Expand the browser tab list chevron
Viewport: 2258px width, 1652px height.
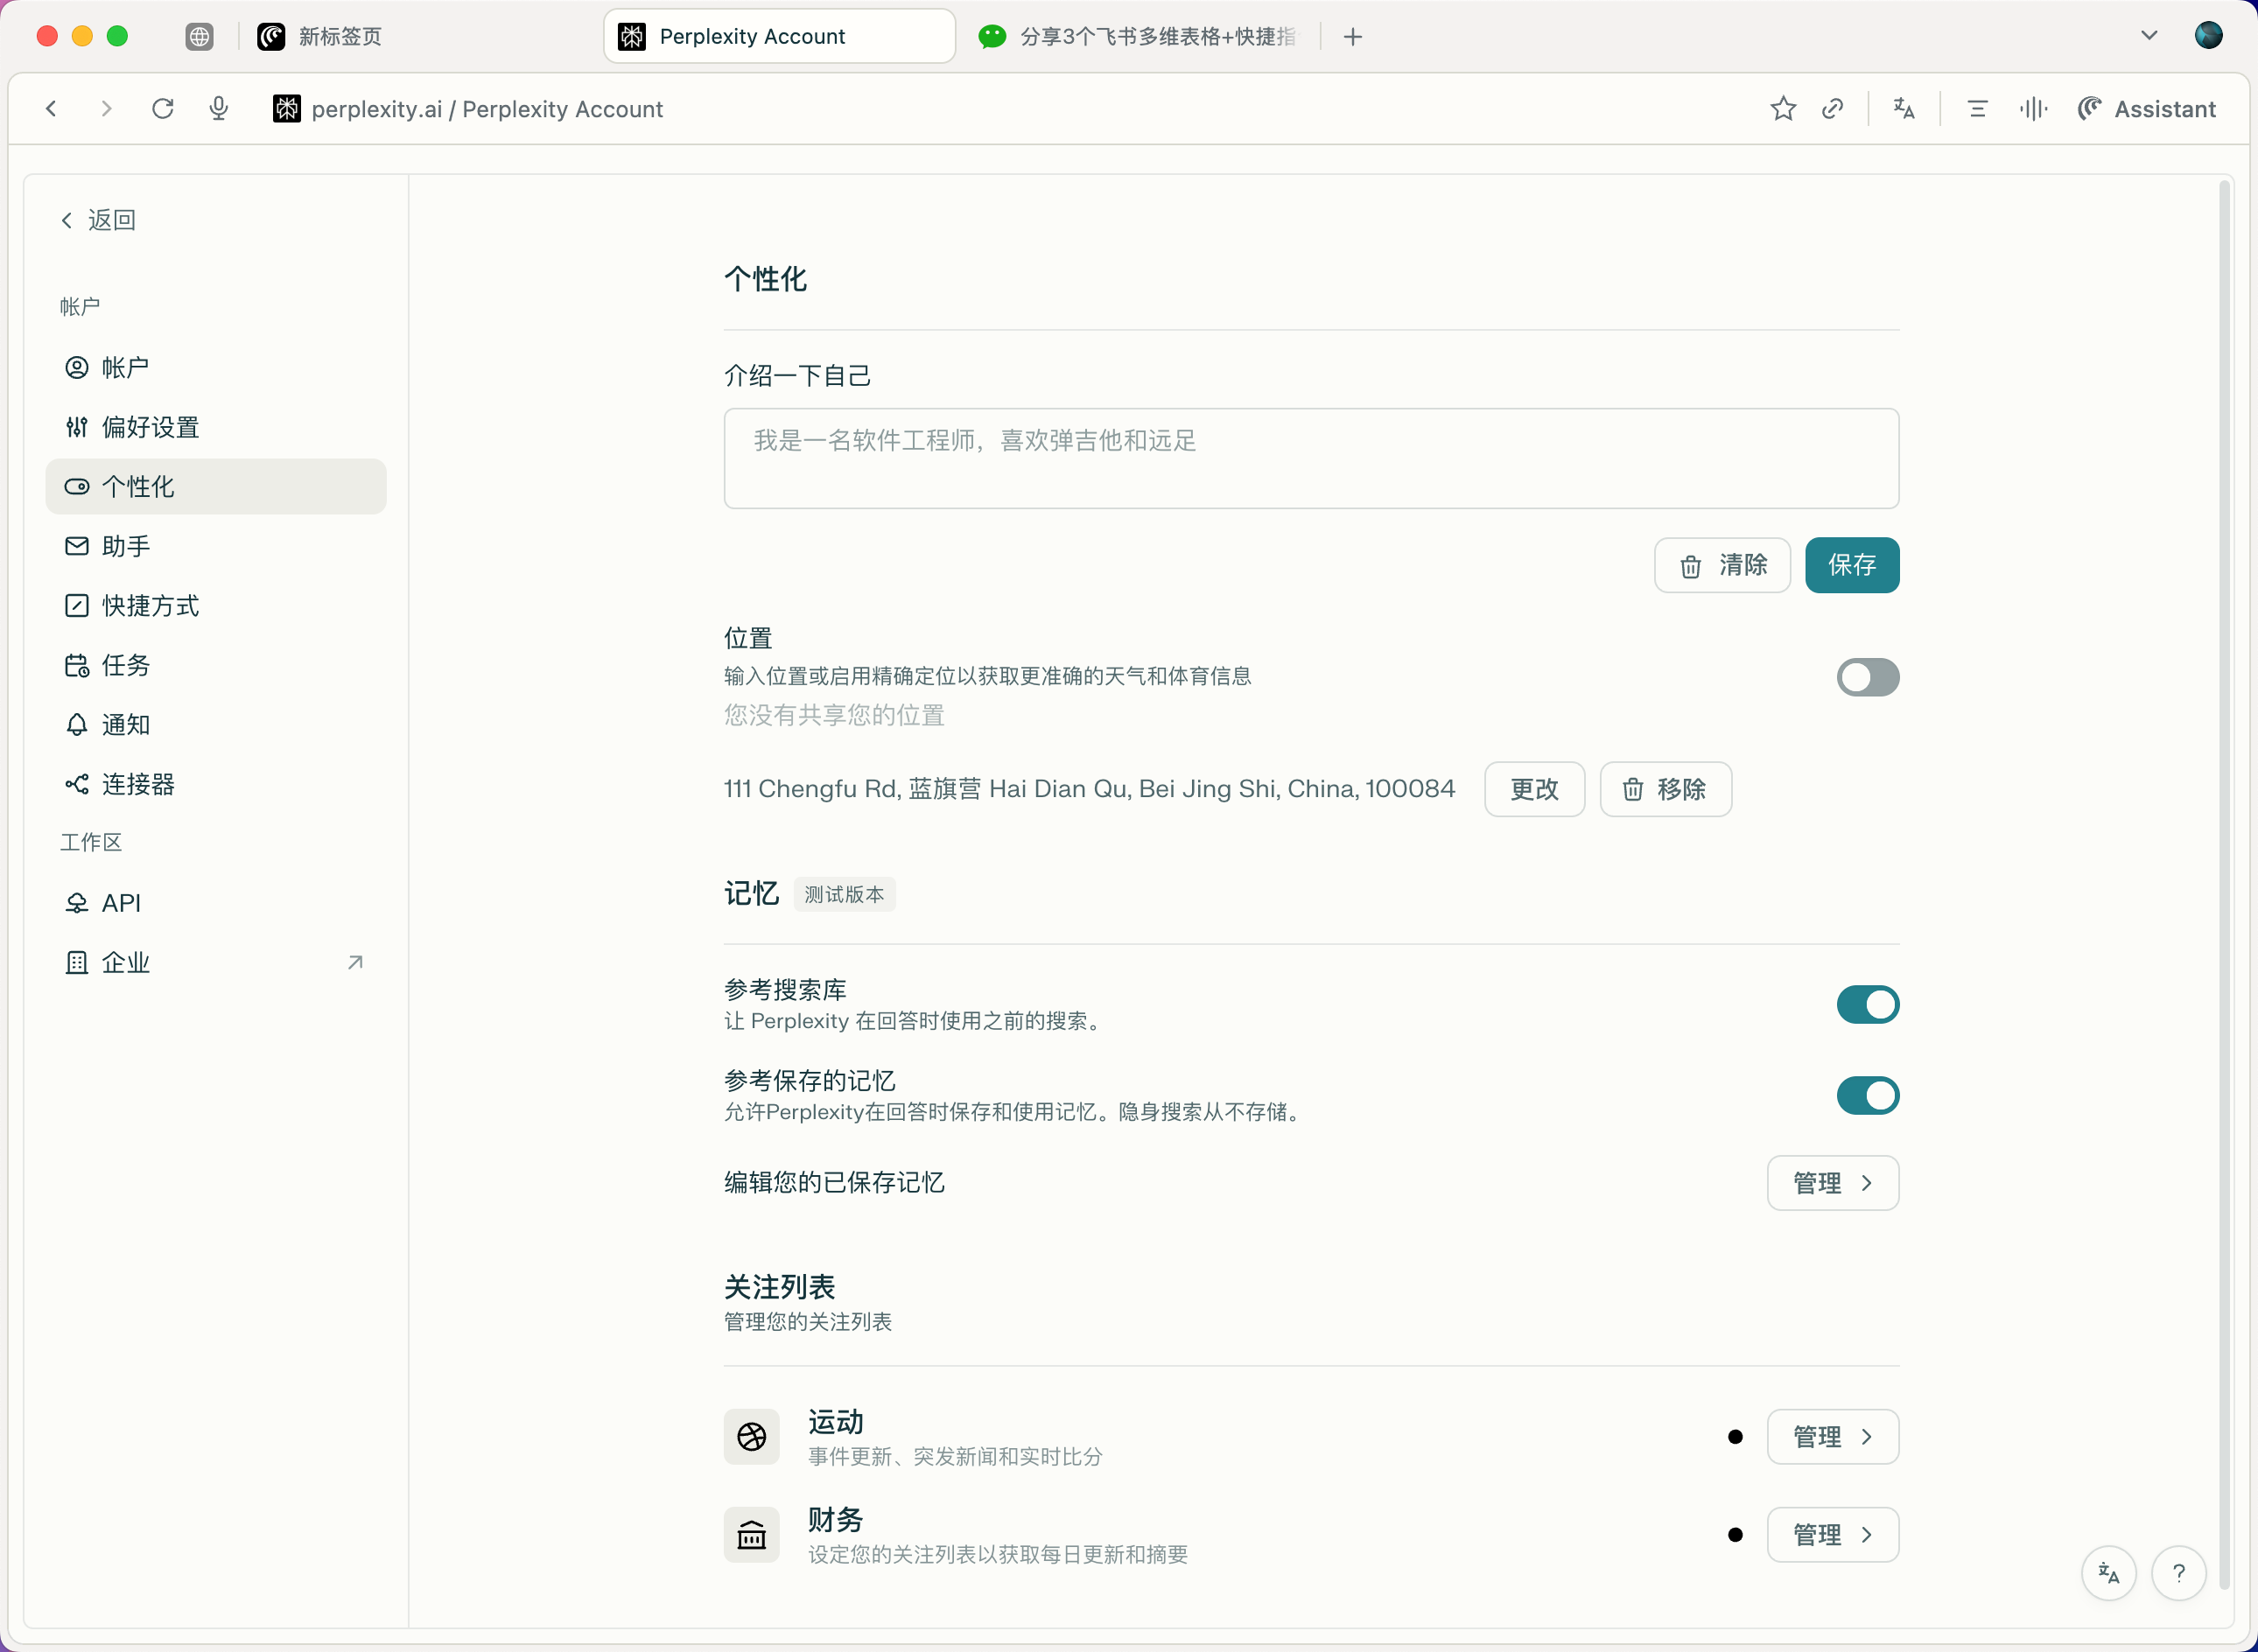coord(2148,36)
